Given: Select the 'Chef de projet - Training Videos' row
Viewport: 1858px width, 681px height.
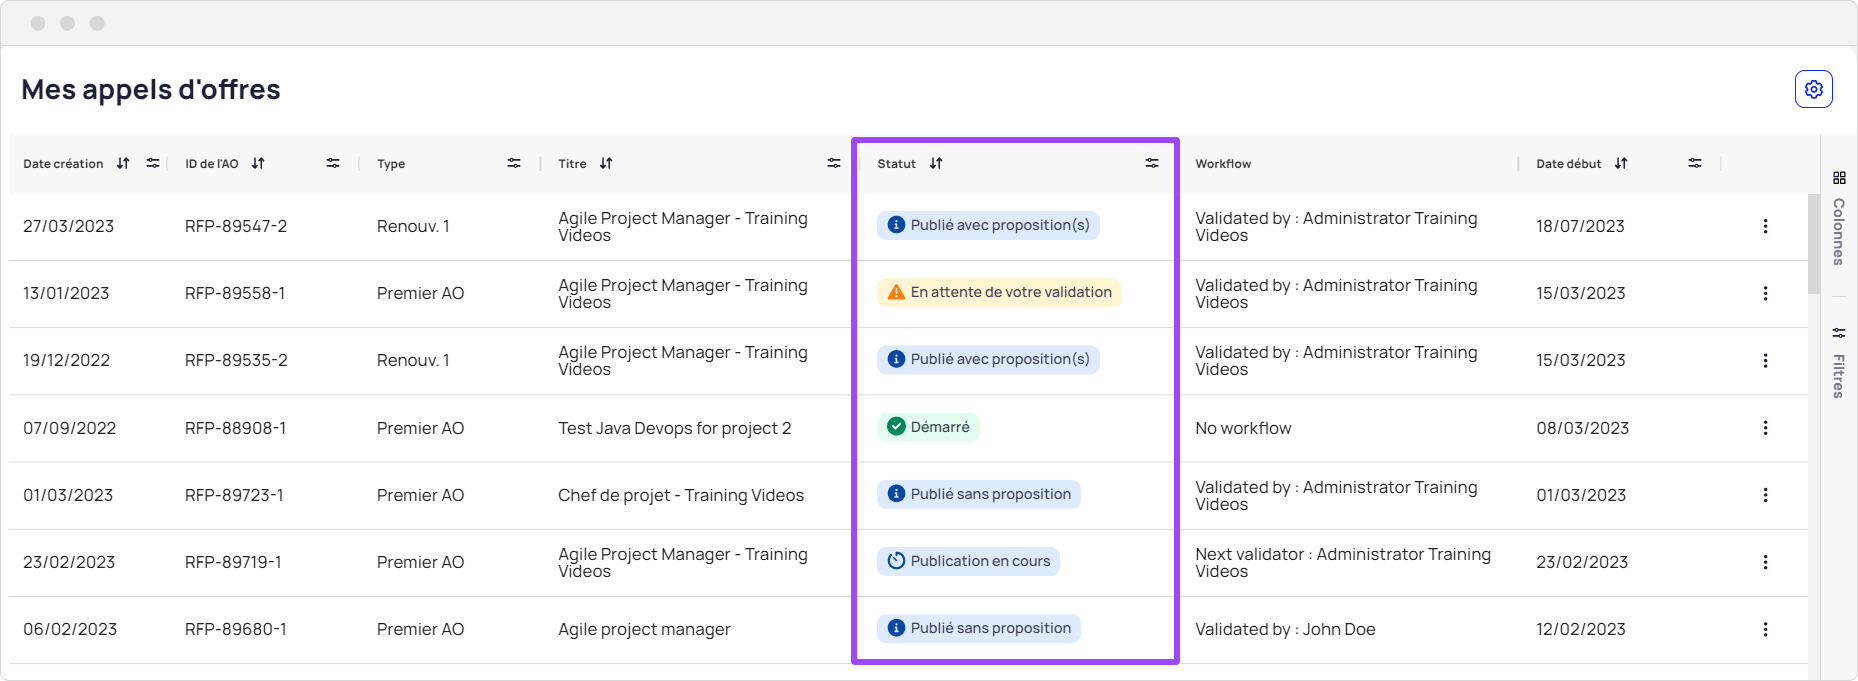Looking at the screenshot, I should point(680,495).
